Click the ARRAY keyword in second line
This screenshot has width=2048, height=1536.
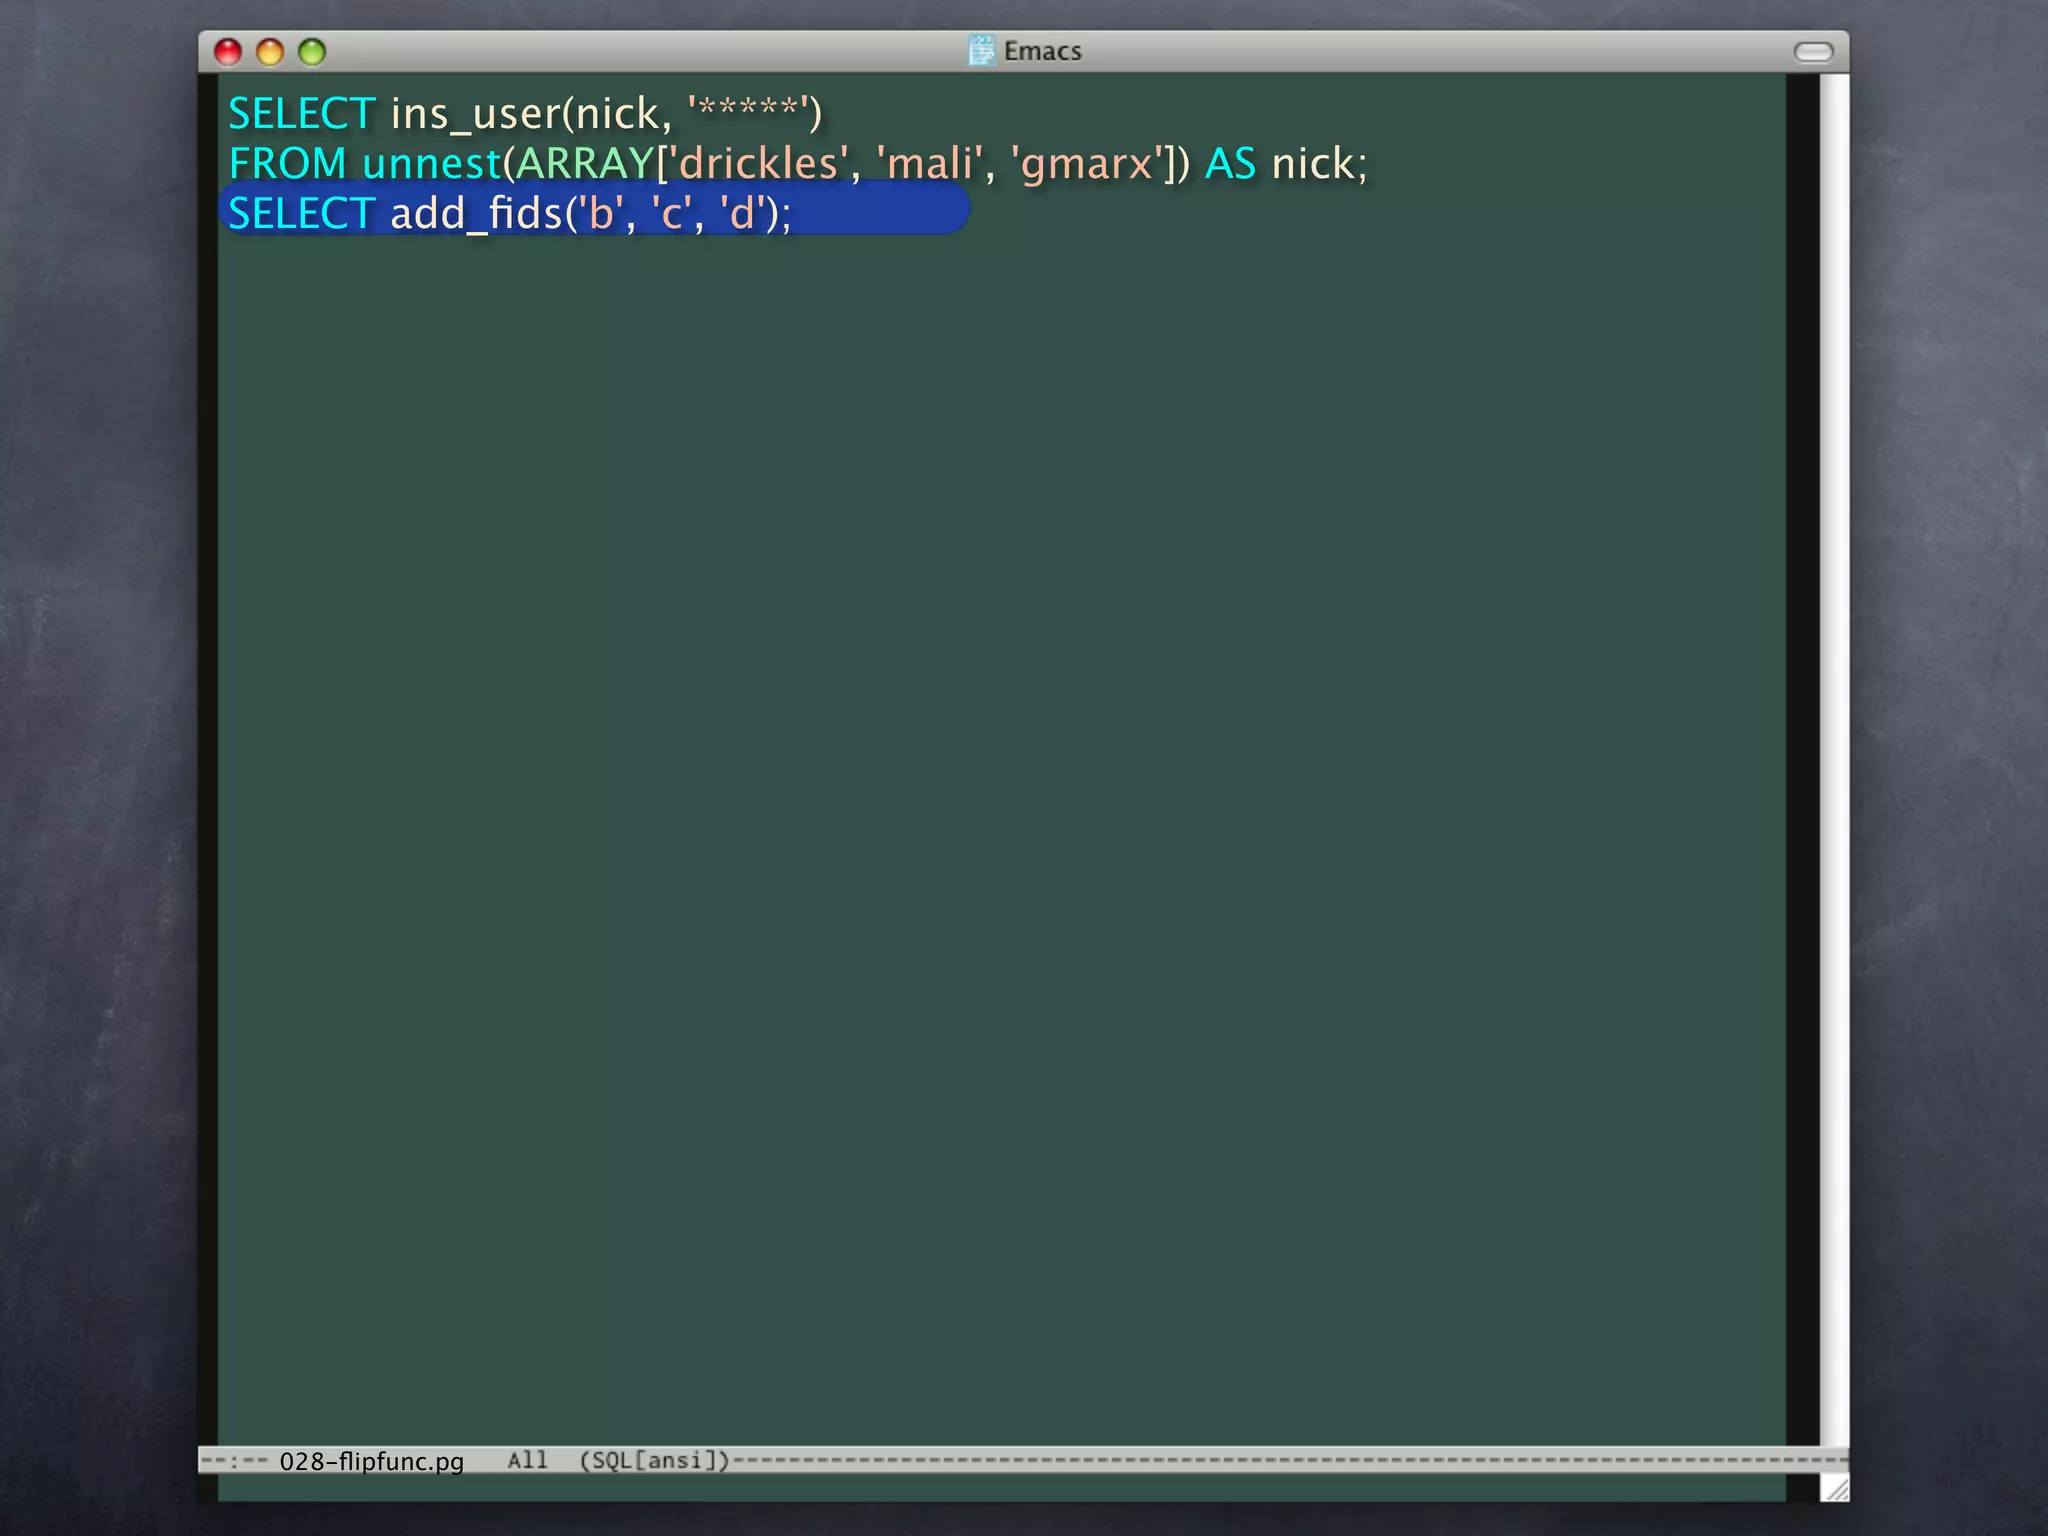[585, 164]
